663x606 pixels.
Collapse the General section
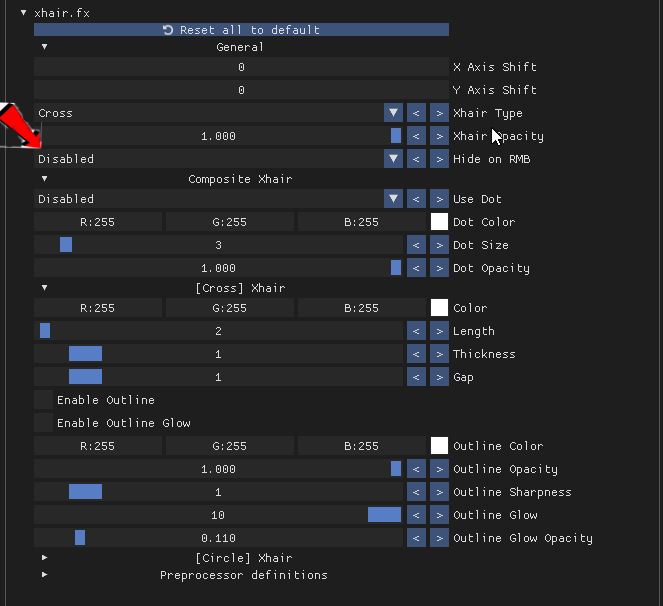[x=44, y=47]
